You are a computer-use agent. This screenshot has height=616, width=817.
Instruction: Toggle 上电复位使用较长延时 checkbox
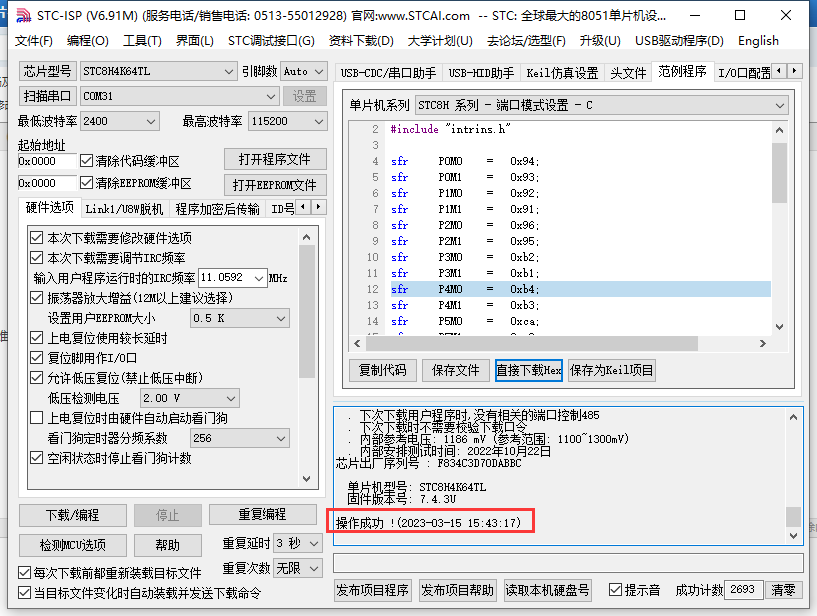tap(36, 338)
